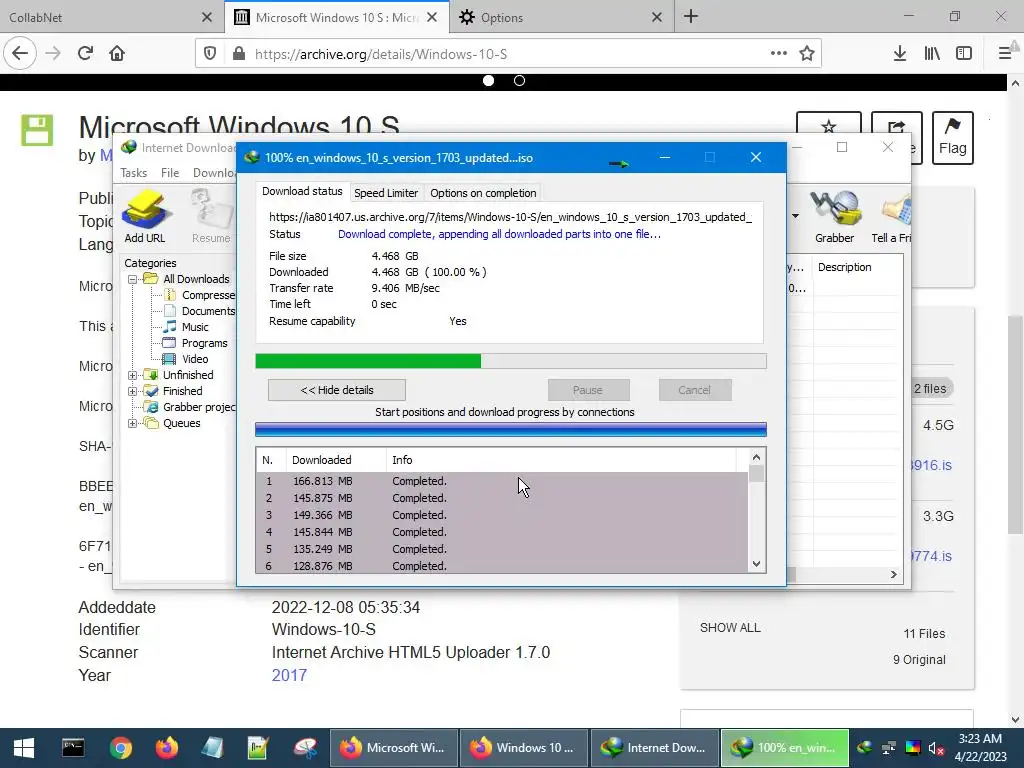Viewport: 1024px width, 768px height.
Task: Close the Options browser tab
Action: coord(657,18)
